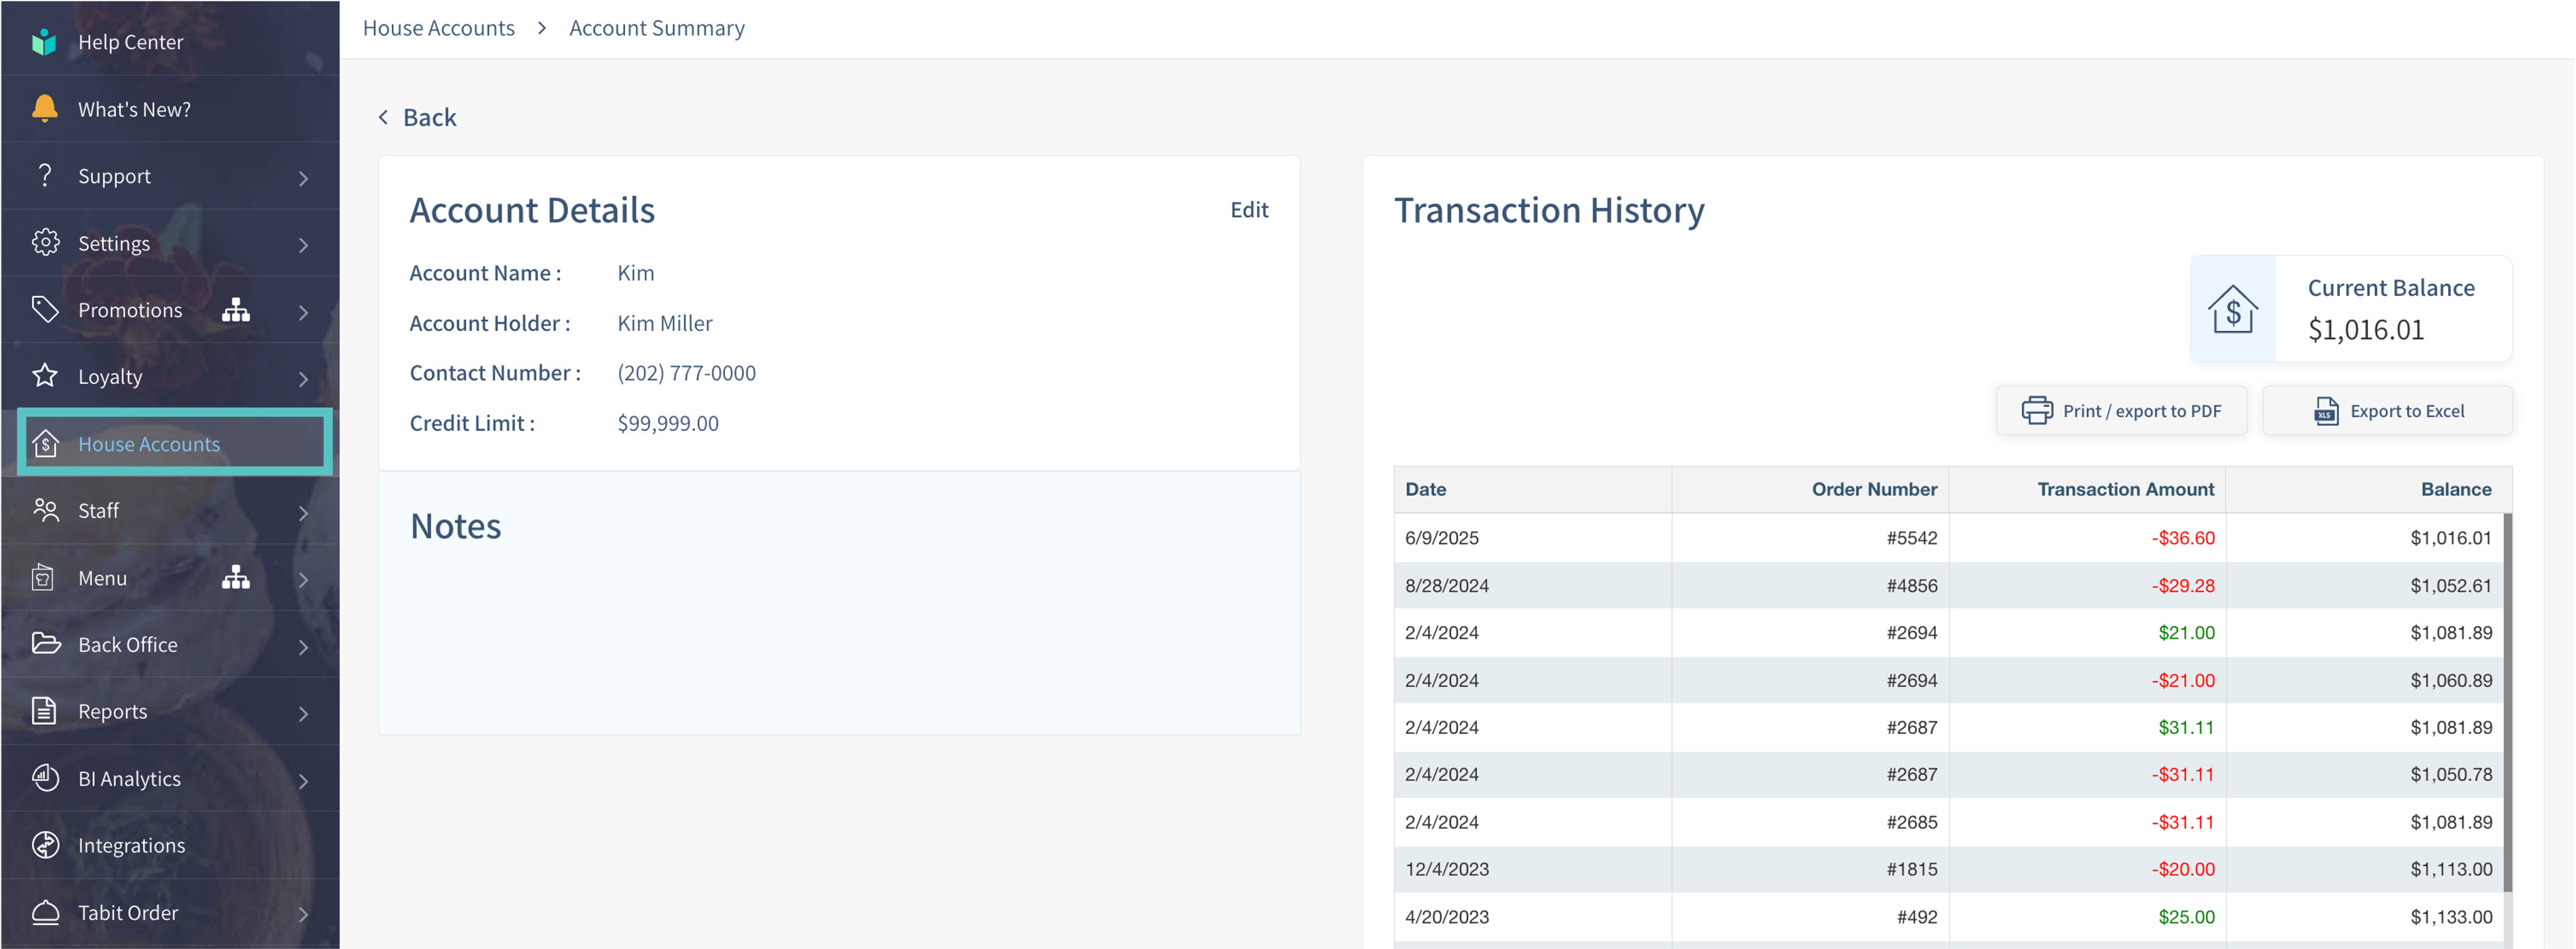
Task: Click the Loyalty star icon
Action: pos(45,376)
